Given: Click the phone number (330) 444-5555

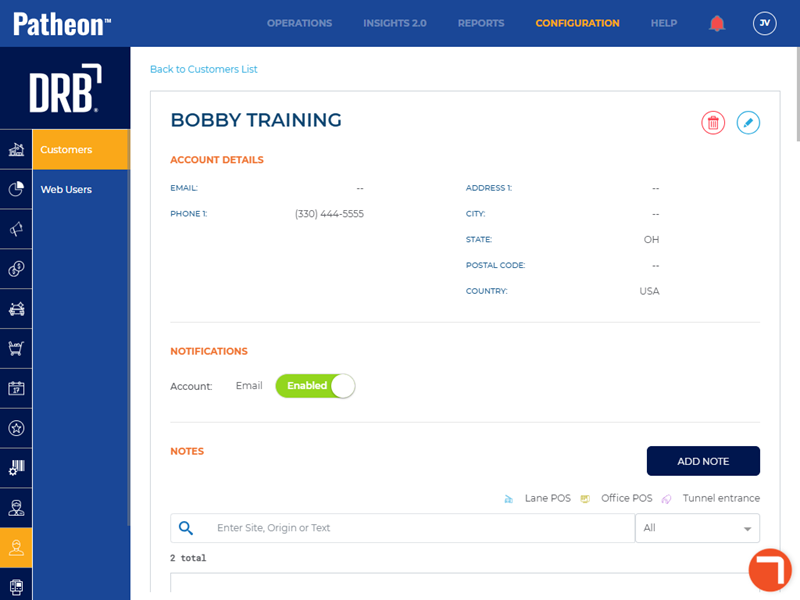Looking at the screenshot, I should [329, 214].
